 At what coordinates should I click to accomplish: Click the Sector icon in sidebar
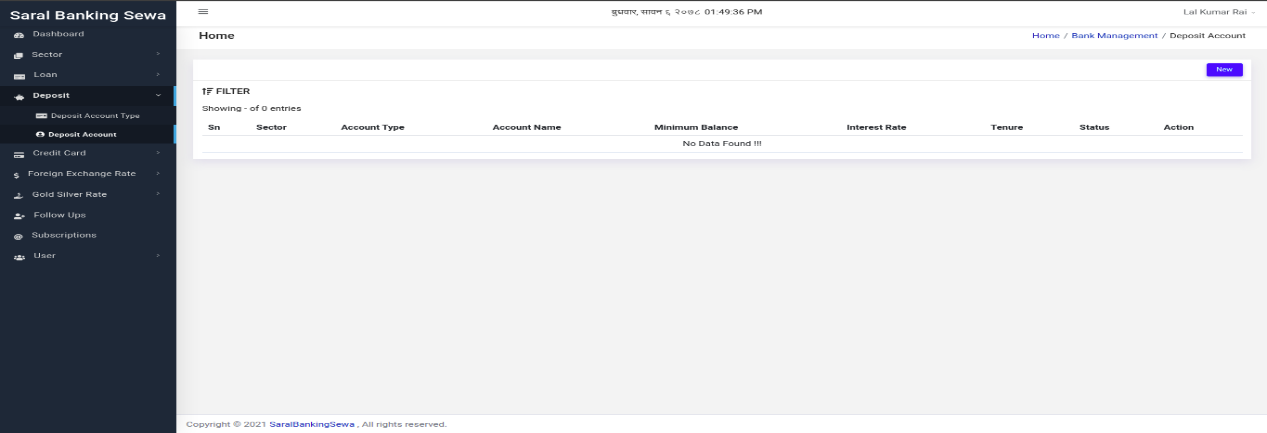pyautogui.click(x=18, y=55)
